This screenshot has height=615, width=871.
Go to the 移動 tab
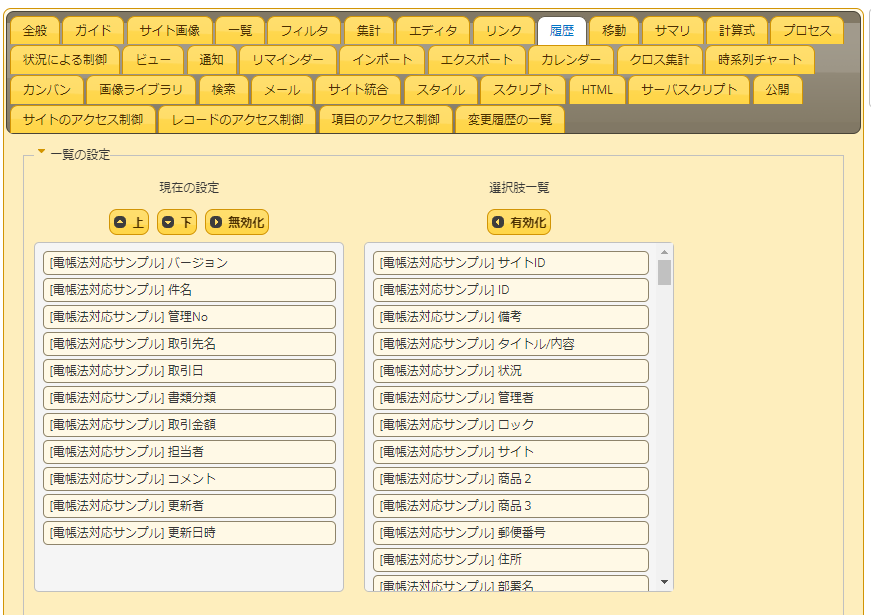pyautogui.click(x=614, y=31)
